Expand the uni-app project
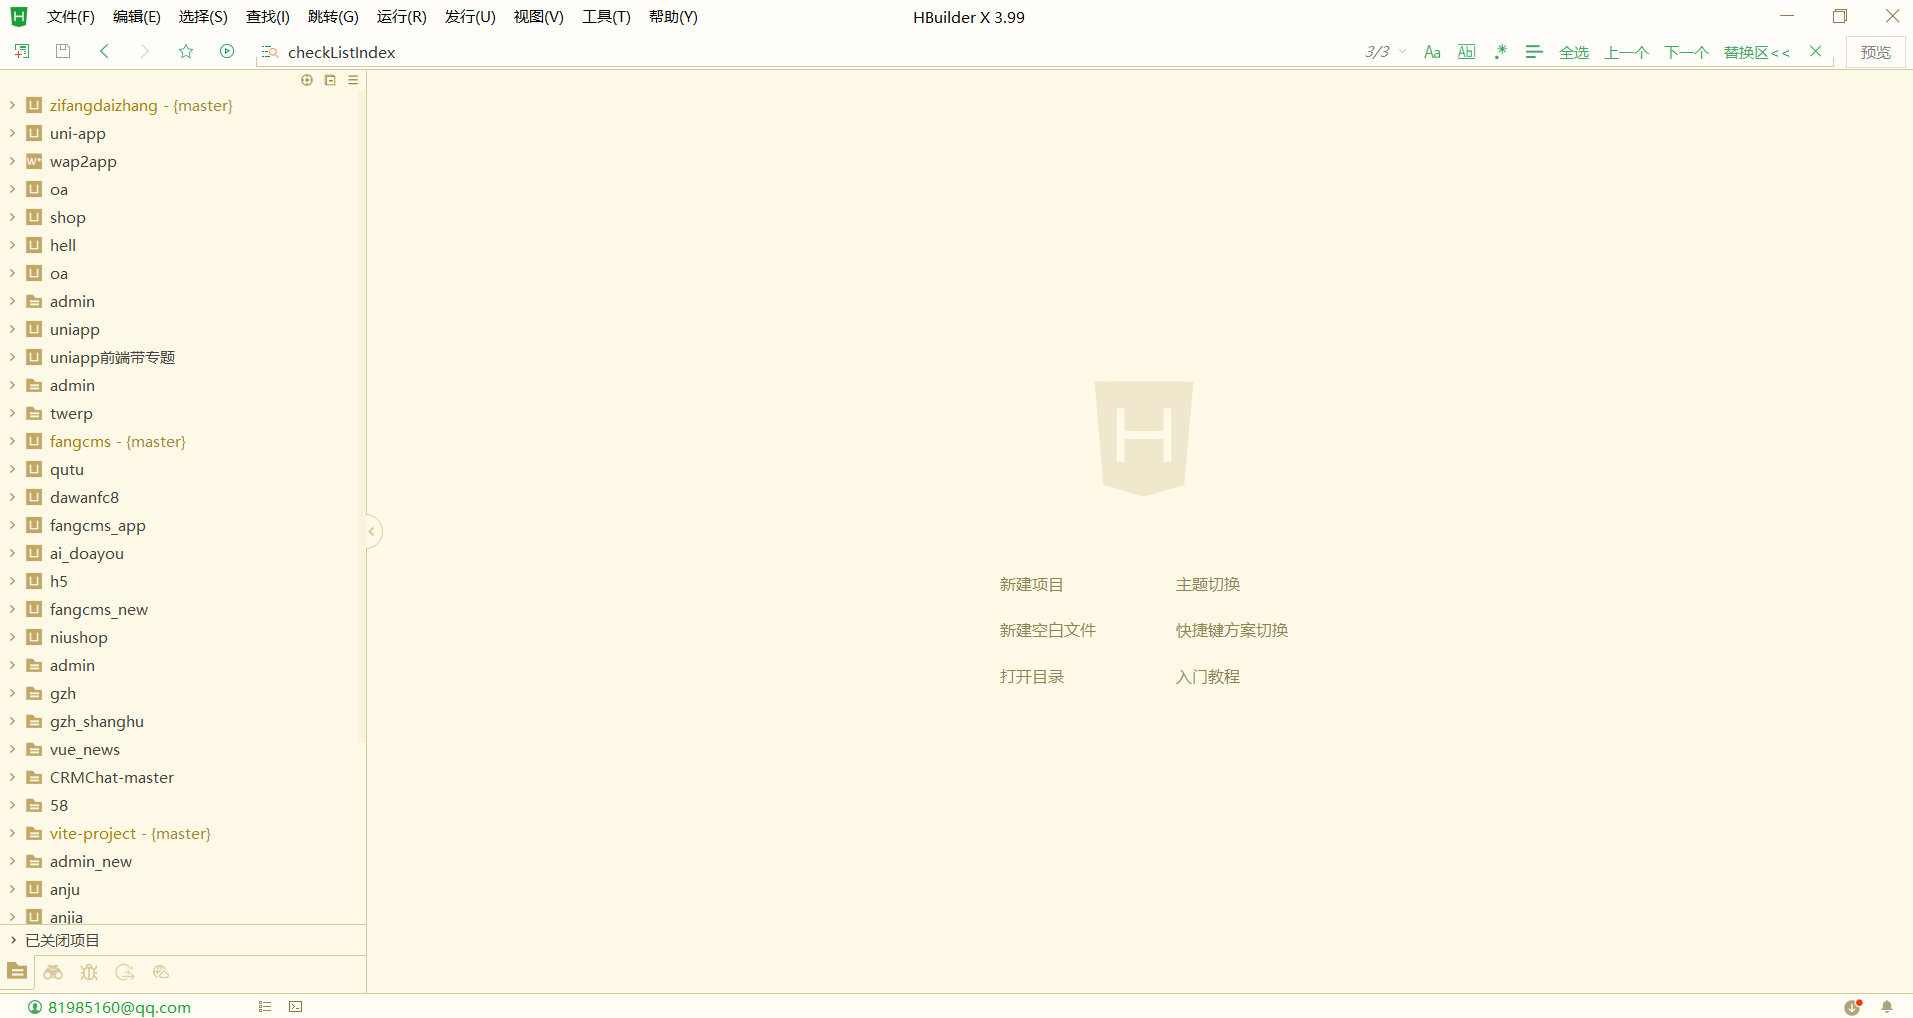The height and width of the screenshot is (1018, 1913). pyautogui.click(x=12, y=133)
